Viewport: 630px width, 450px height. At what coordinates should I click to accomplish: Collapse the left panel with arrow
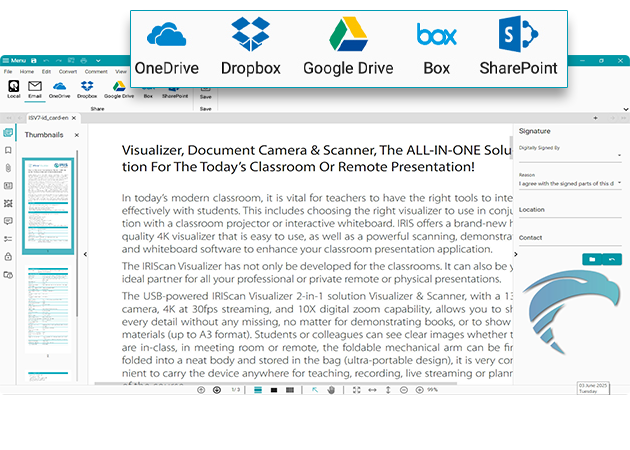tap(85, 254)
